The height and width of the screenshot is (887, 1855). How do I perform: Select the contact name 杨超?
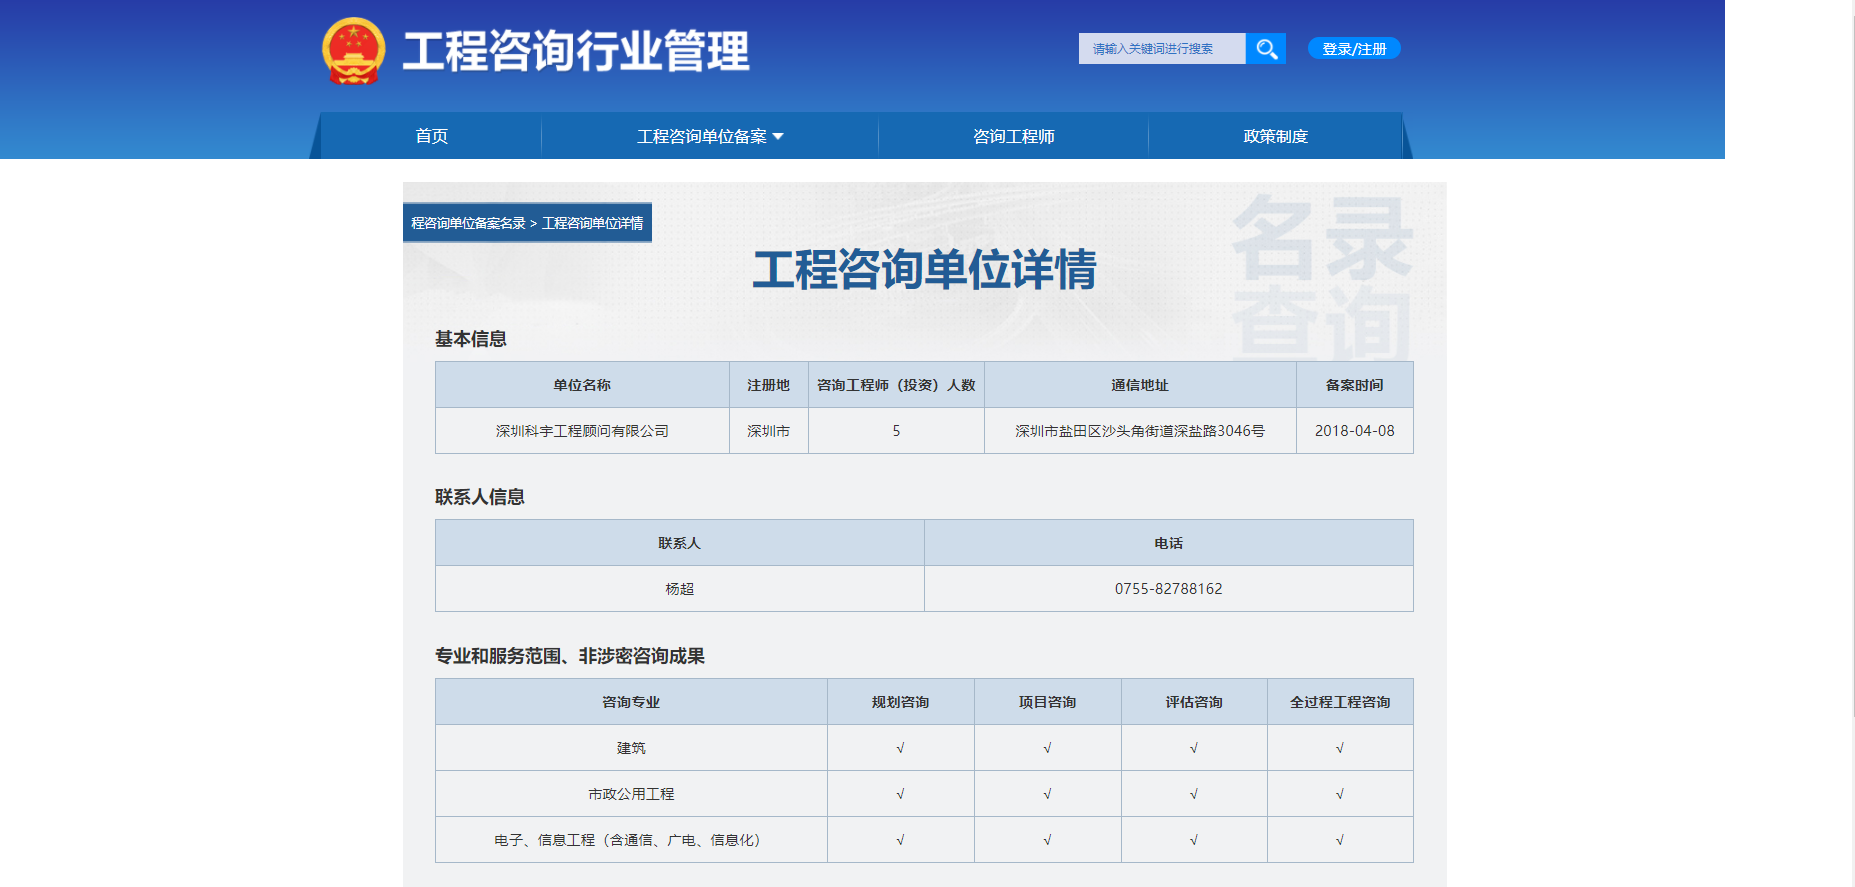(680, 589)
